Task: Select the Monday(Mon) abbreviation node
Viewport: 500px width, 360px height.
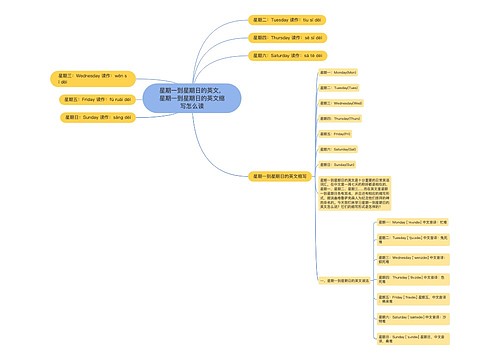Action: 338,72
